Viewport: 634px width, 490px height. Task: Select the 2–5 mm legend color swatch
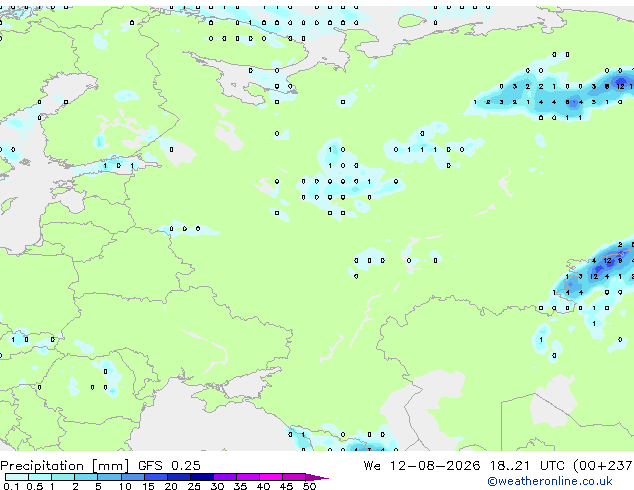click(86, 477)
